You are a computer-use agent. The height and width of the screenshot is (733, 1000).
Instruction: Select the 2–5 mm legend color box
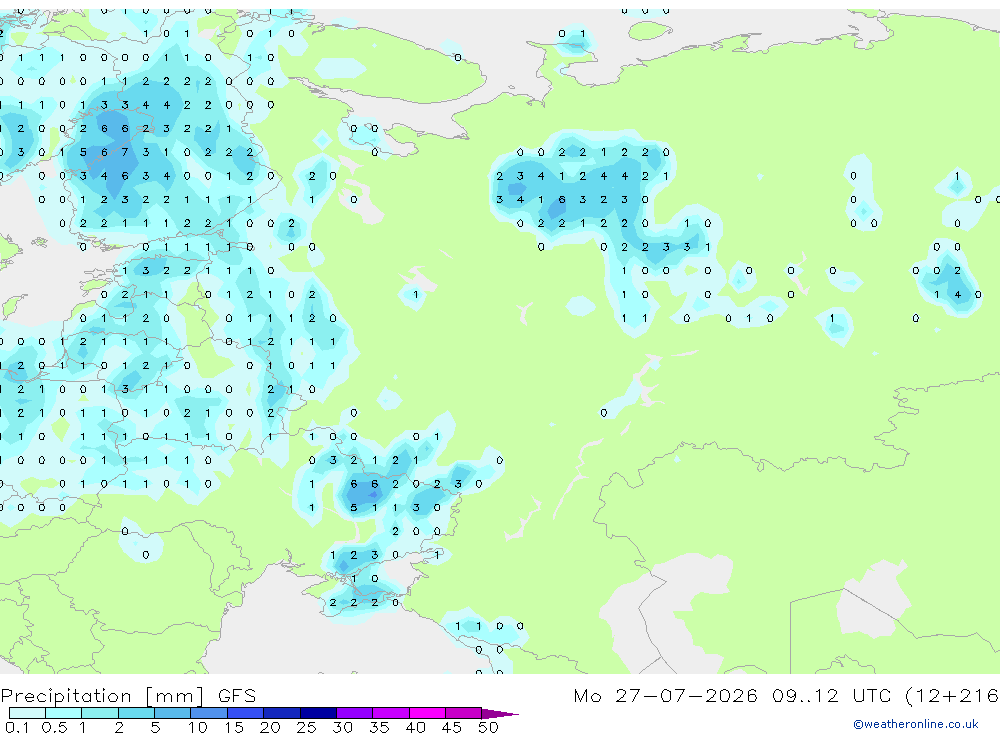[136, 713]
